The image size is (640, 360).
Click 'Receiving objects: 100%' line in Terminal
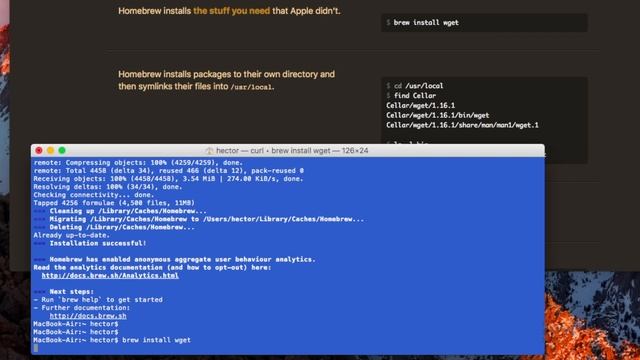(x=169, y=179)
